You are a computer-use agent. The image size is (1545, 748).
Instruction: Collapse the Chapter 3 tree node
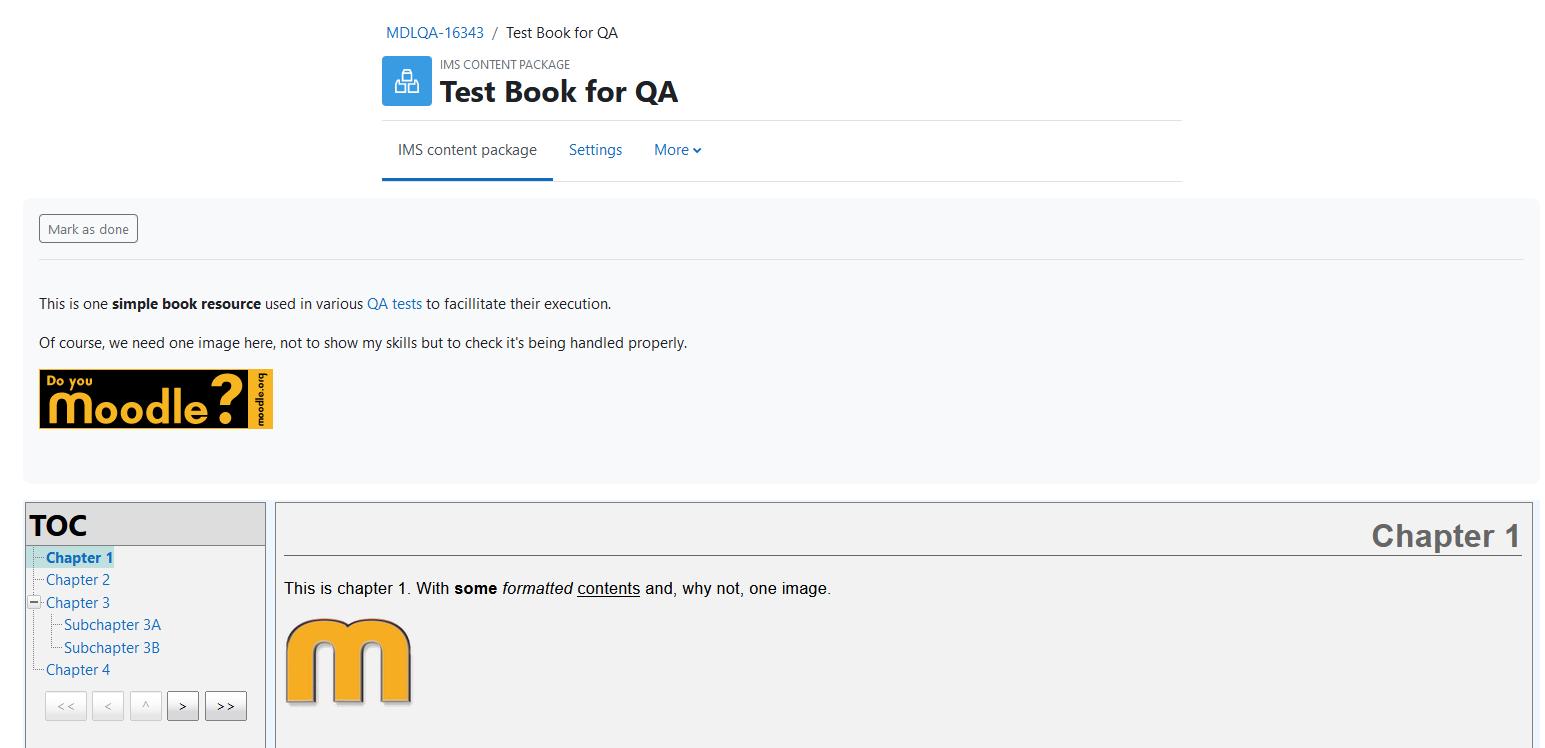coord(34,602)
